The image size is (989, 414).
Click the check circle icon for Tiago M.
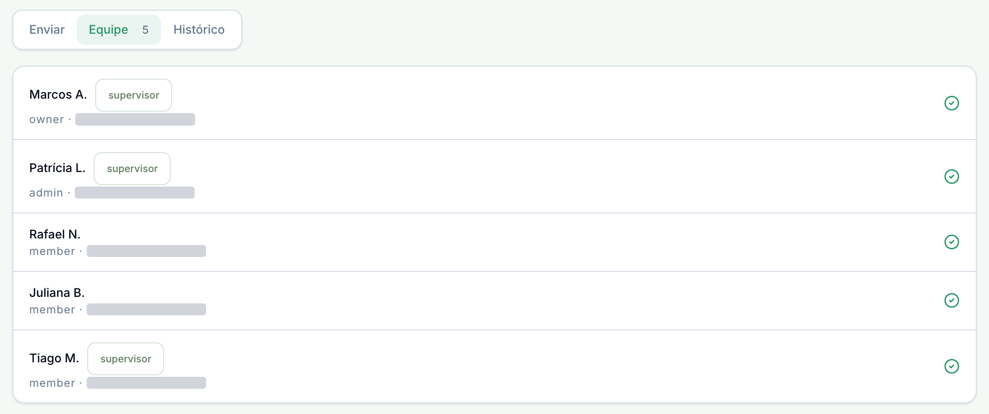click(x=951, y=366)
